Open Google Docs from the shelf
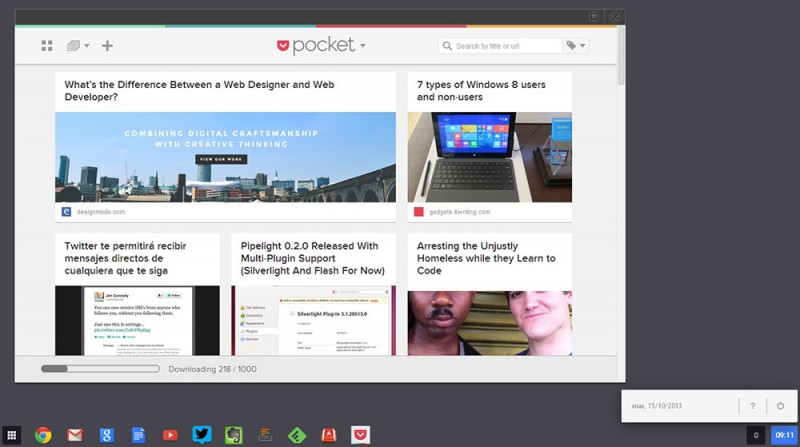The image size is (800, 447). [138, 435]
